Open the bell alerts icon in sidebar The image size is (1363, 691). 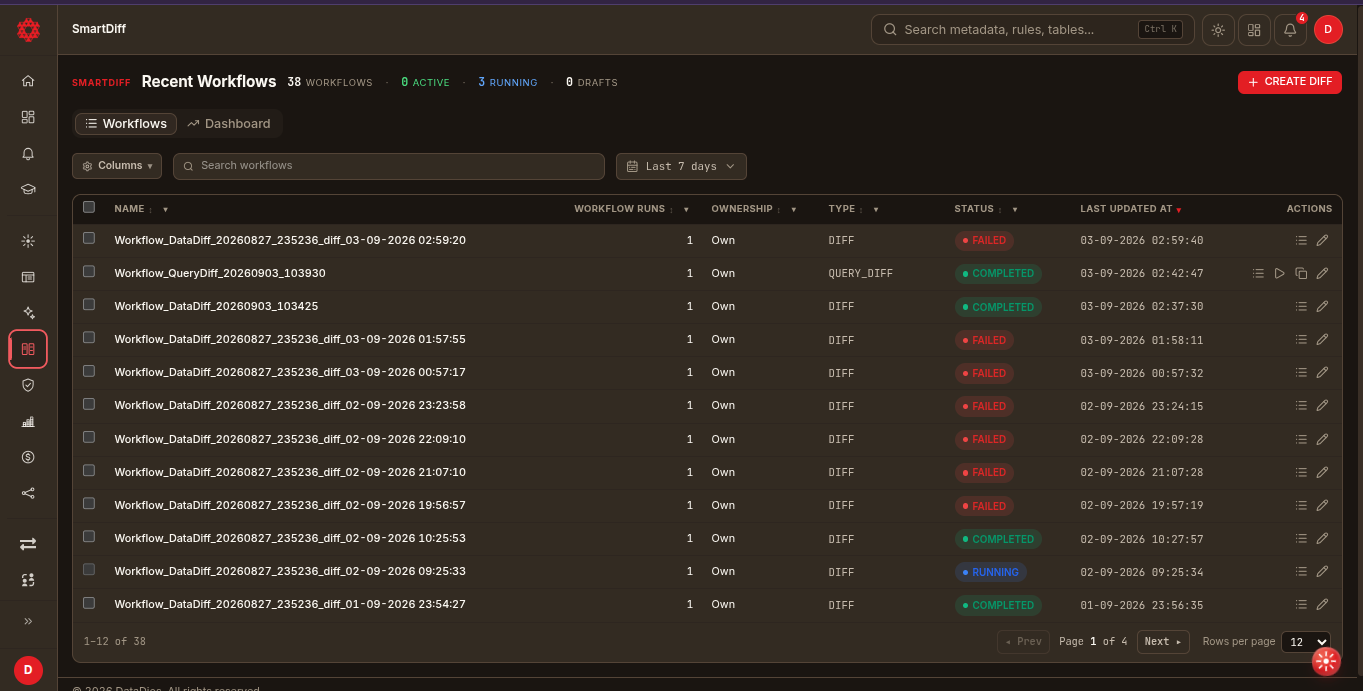(x=28, y=153)
